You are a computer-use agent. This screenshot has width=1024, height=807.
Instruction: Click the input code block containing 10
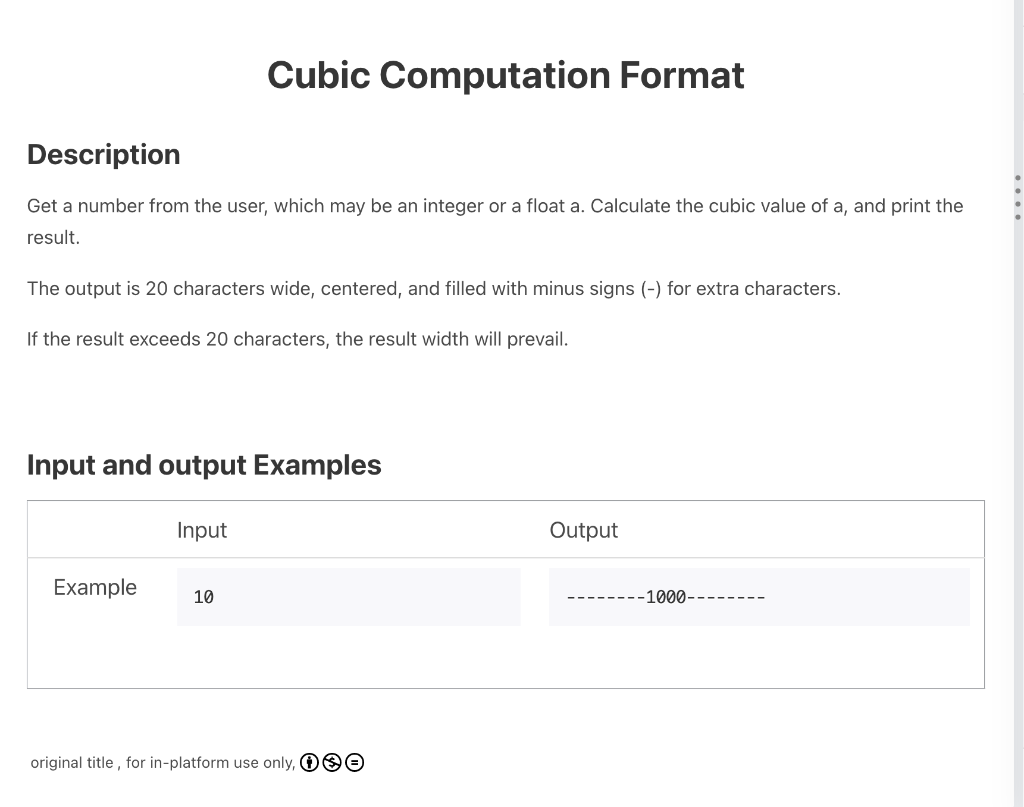pos(348,597)
